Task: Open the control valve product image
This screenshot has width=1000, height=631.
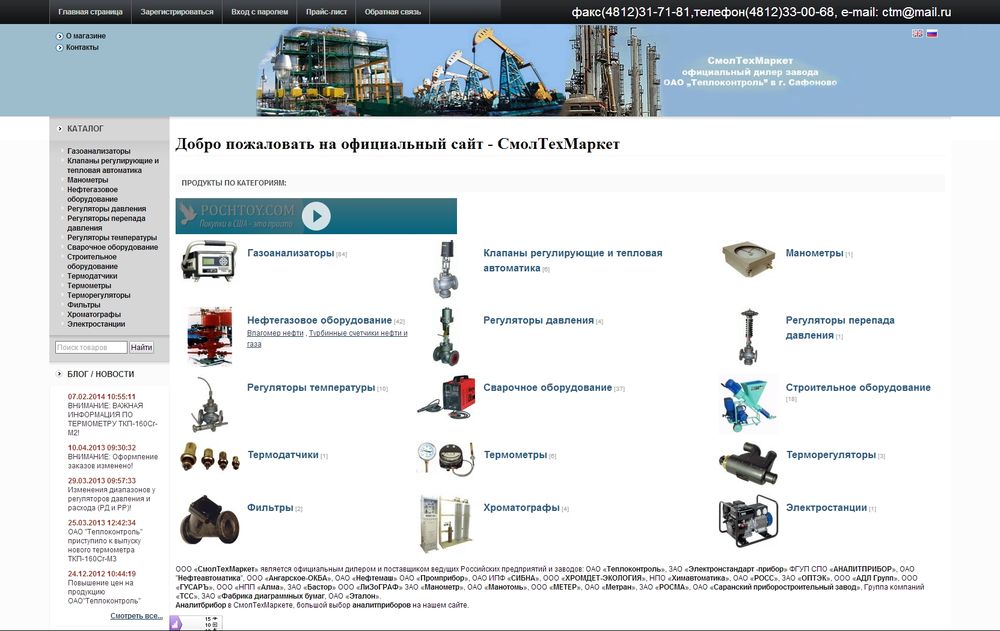Action: click(446, 269)
